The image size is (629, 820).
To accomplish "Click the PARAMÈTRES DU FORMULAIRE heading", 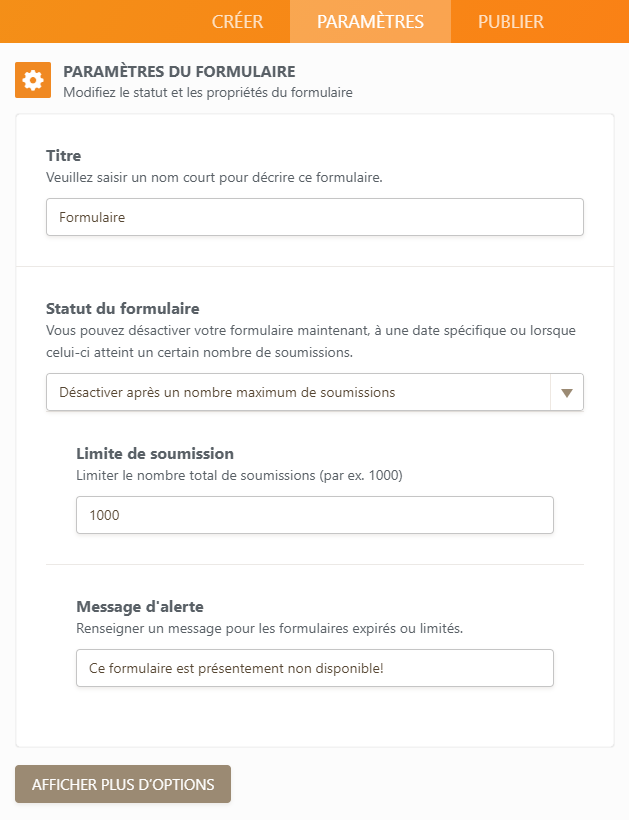I will tap(179, 72).
